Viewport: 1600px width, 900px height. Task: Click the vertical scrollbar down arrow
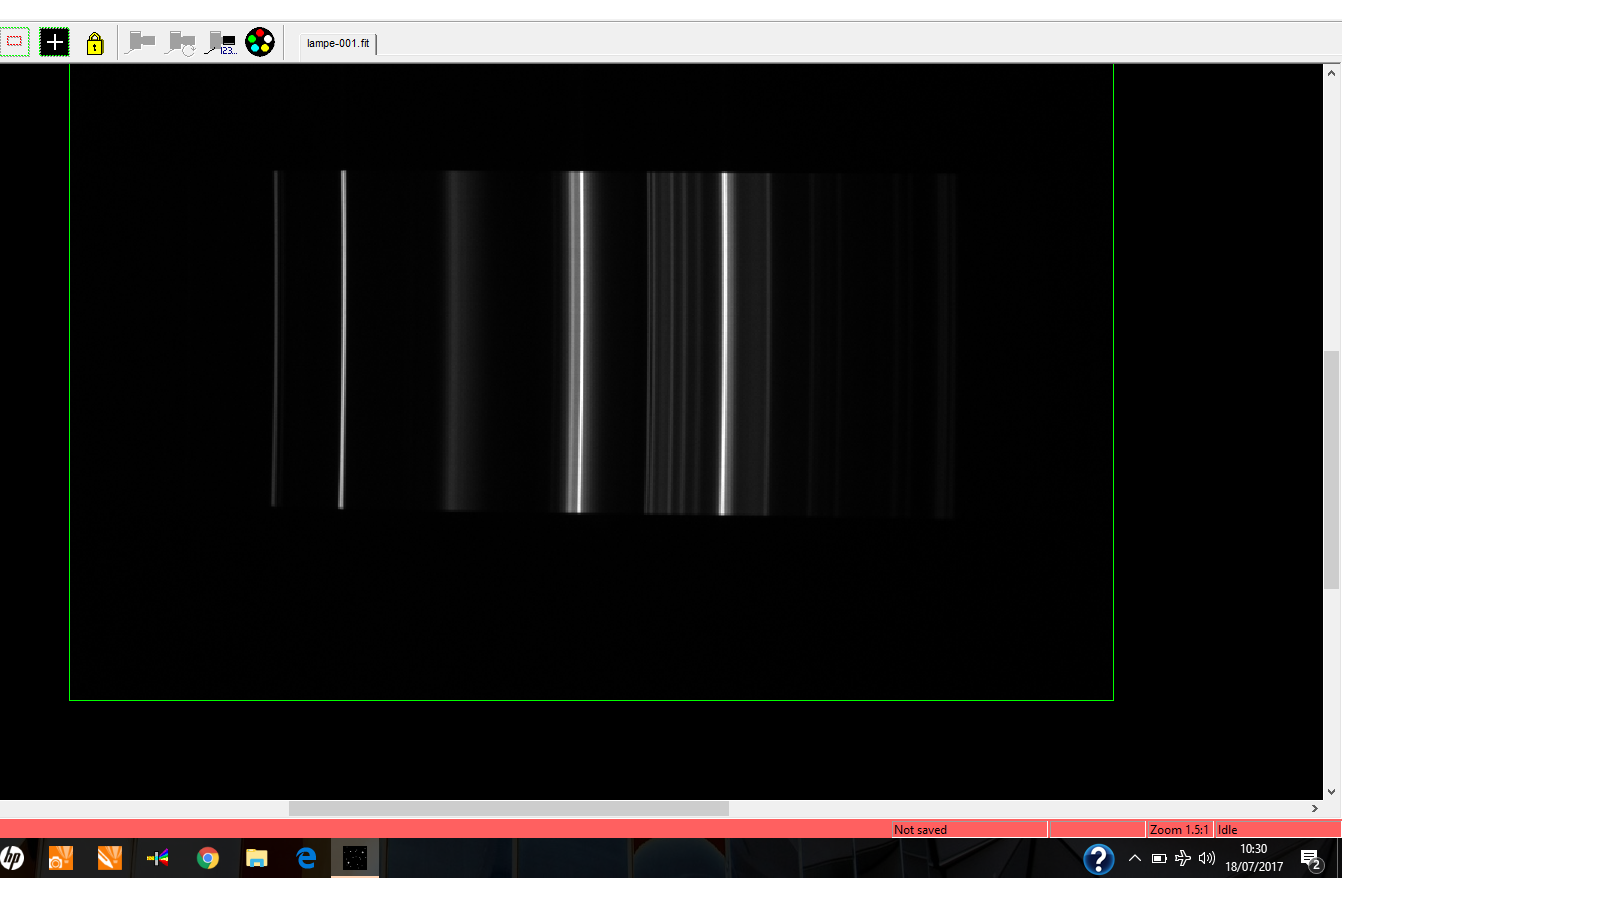point(1331,791)
